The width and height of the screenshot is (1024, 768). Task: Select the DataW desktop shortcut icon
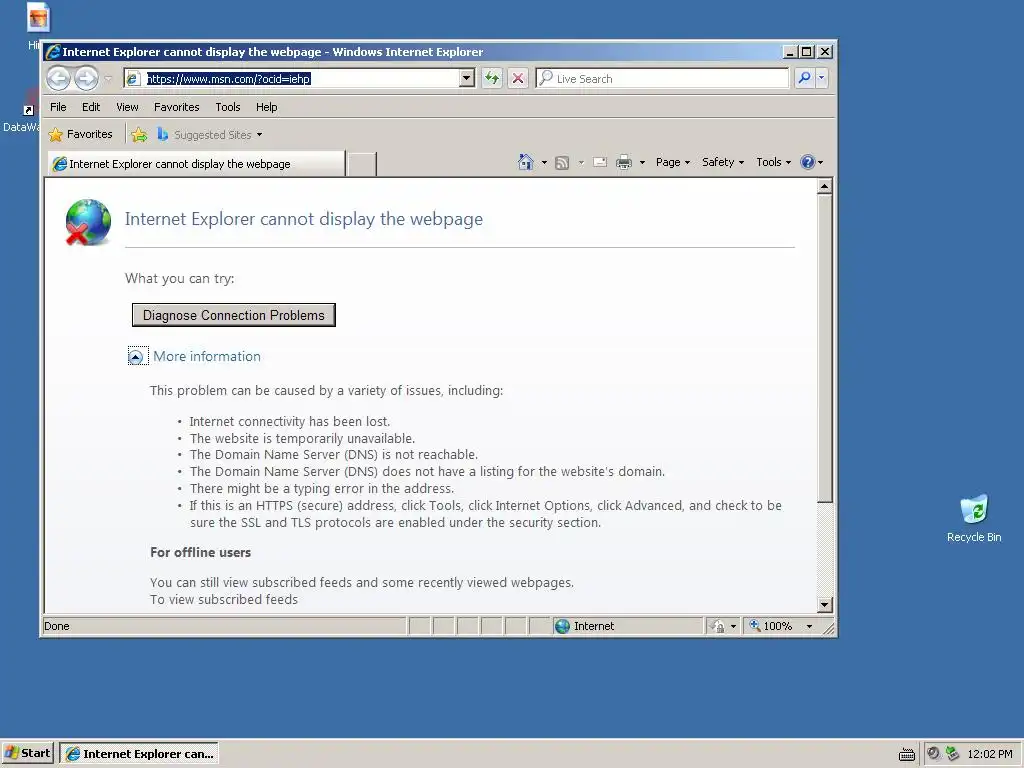tap(21, 112)
